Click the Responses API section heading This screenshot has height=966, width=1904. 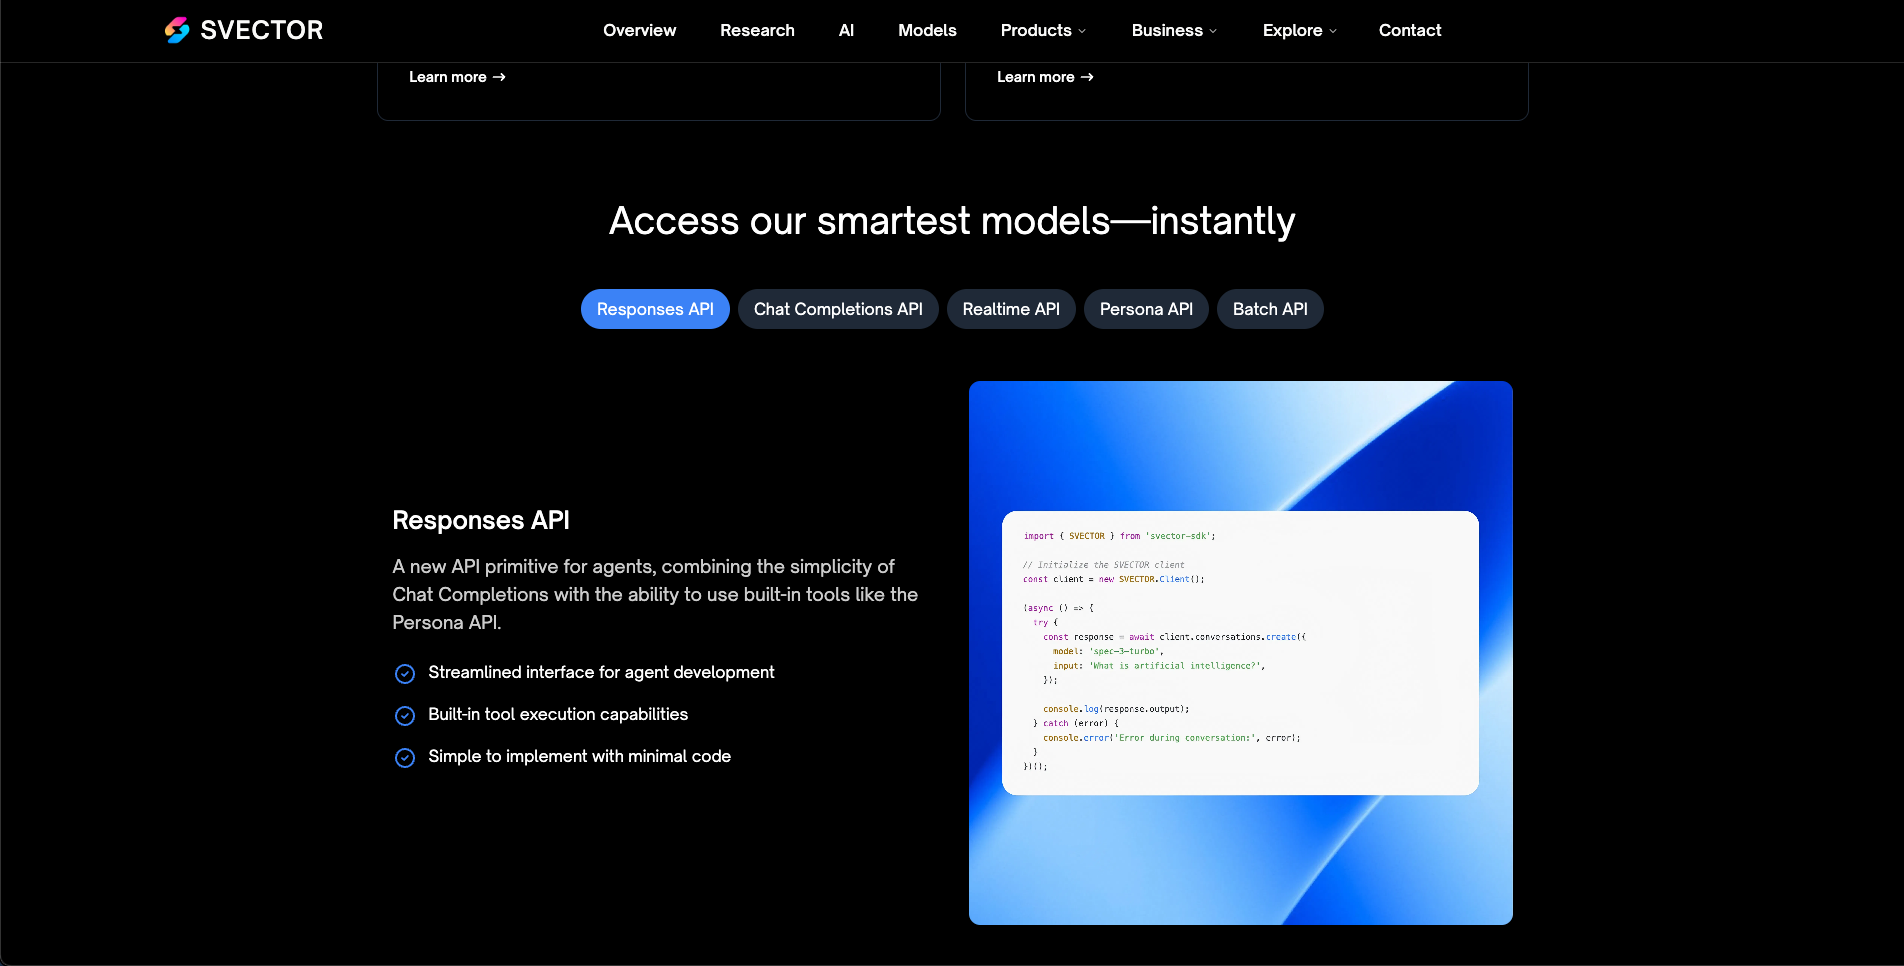pyautogui.click(x=481, y=520)
